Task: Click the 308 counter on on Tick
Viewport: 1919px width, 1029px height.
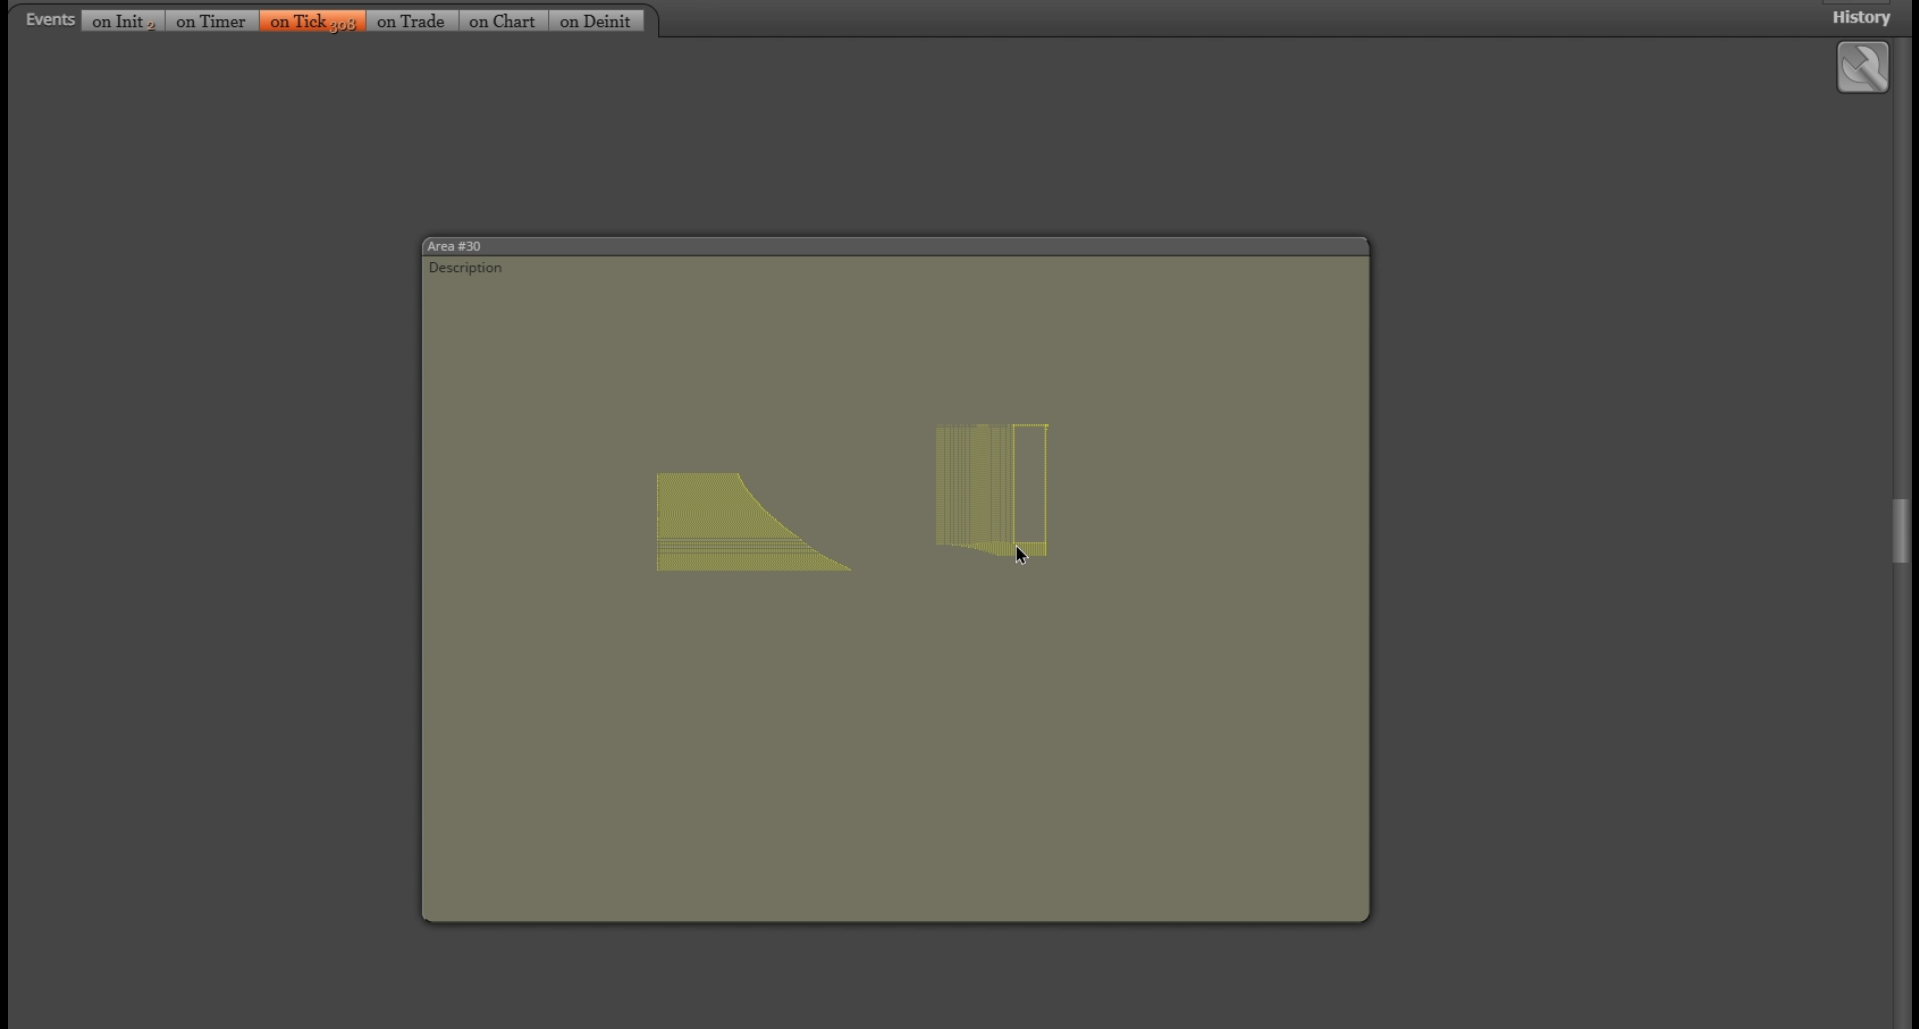Action: 342,25
